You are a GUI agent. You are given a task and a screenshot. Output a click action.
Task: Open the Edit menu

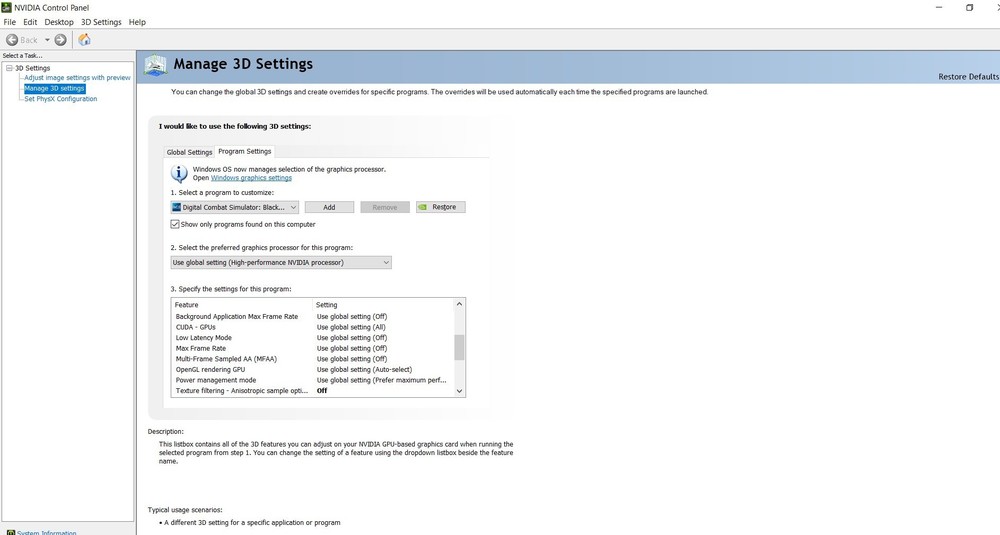[x=30, y=22]
